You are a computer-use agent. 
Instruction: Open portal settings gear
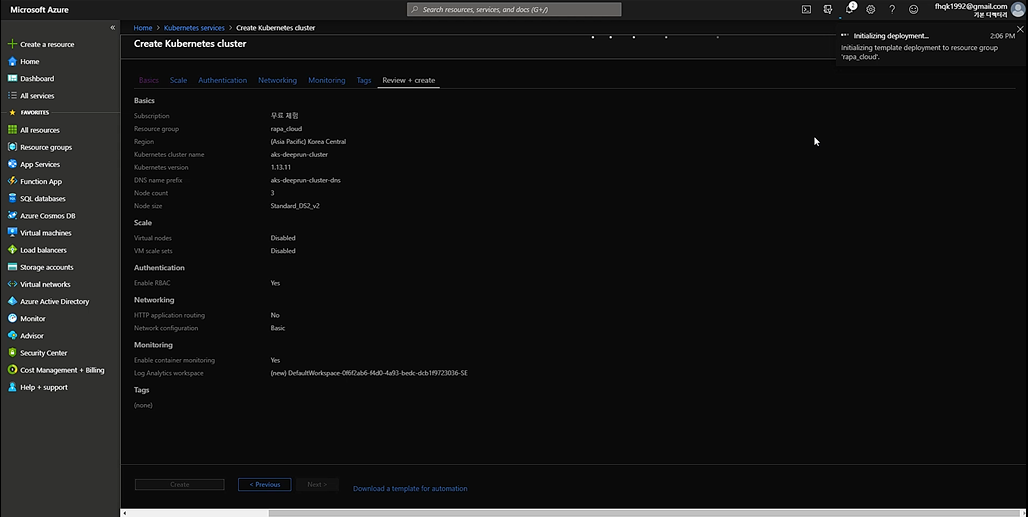click(x=871, y=9)
